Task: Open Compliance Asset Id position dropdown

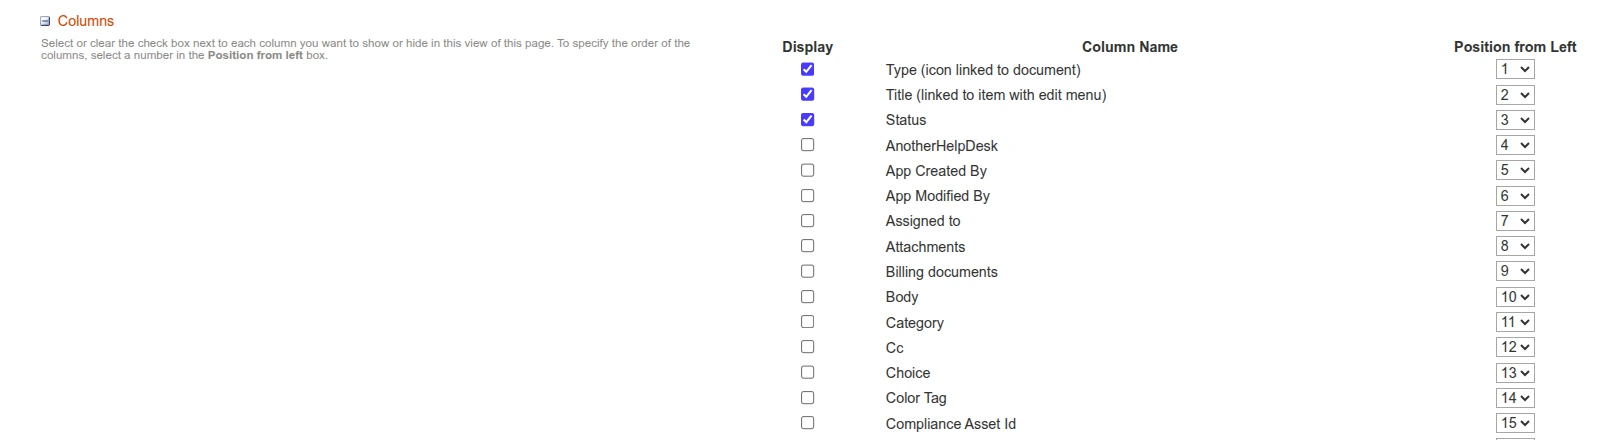Action: 1514,423
